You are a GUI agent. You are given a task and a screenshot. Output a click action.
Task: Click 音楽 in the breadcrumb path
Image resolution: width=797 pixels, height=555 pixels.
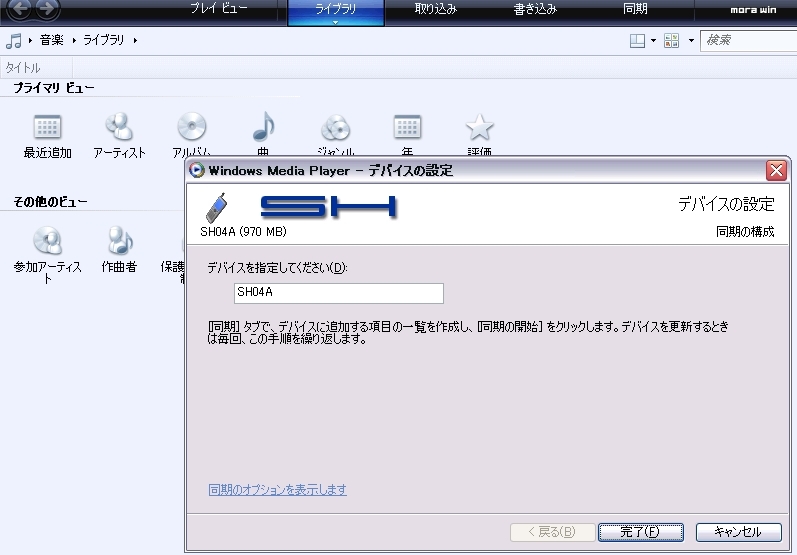[52, 40]
